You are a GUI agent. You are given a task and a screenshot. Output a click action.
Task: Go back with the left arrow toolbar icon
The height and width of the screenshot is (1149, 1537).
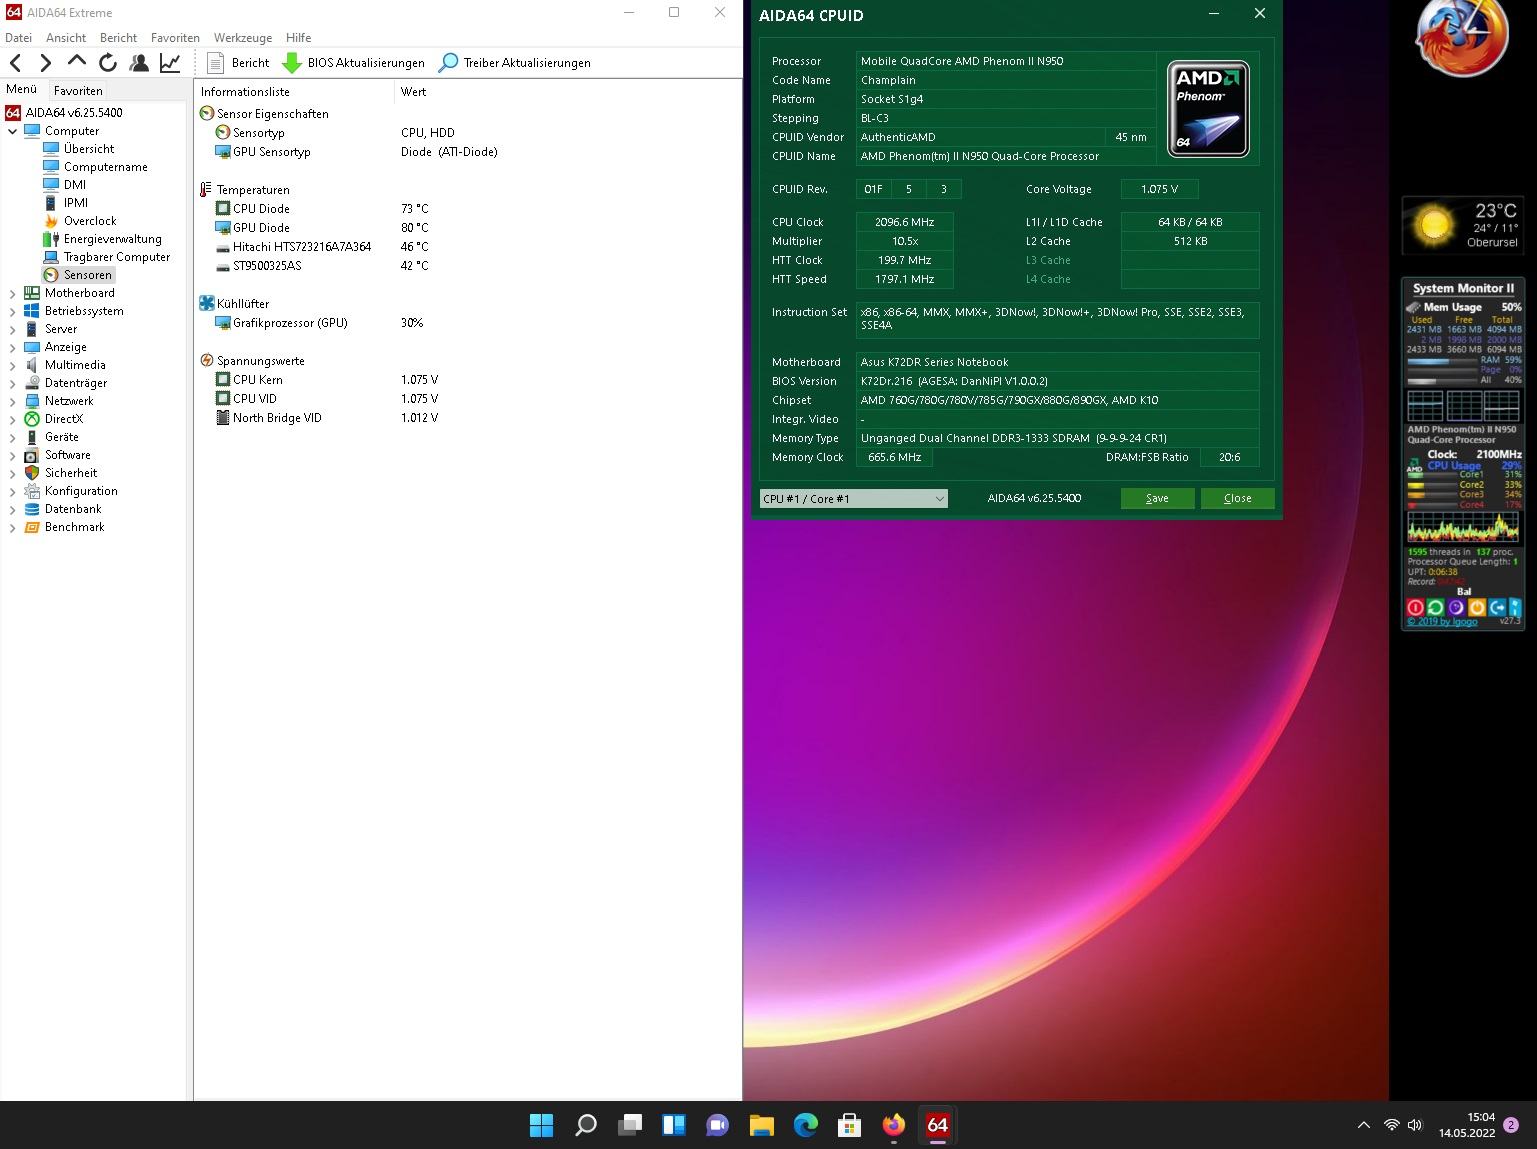(16, 63)
